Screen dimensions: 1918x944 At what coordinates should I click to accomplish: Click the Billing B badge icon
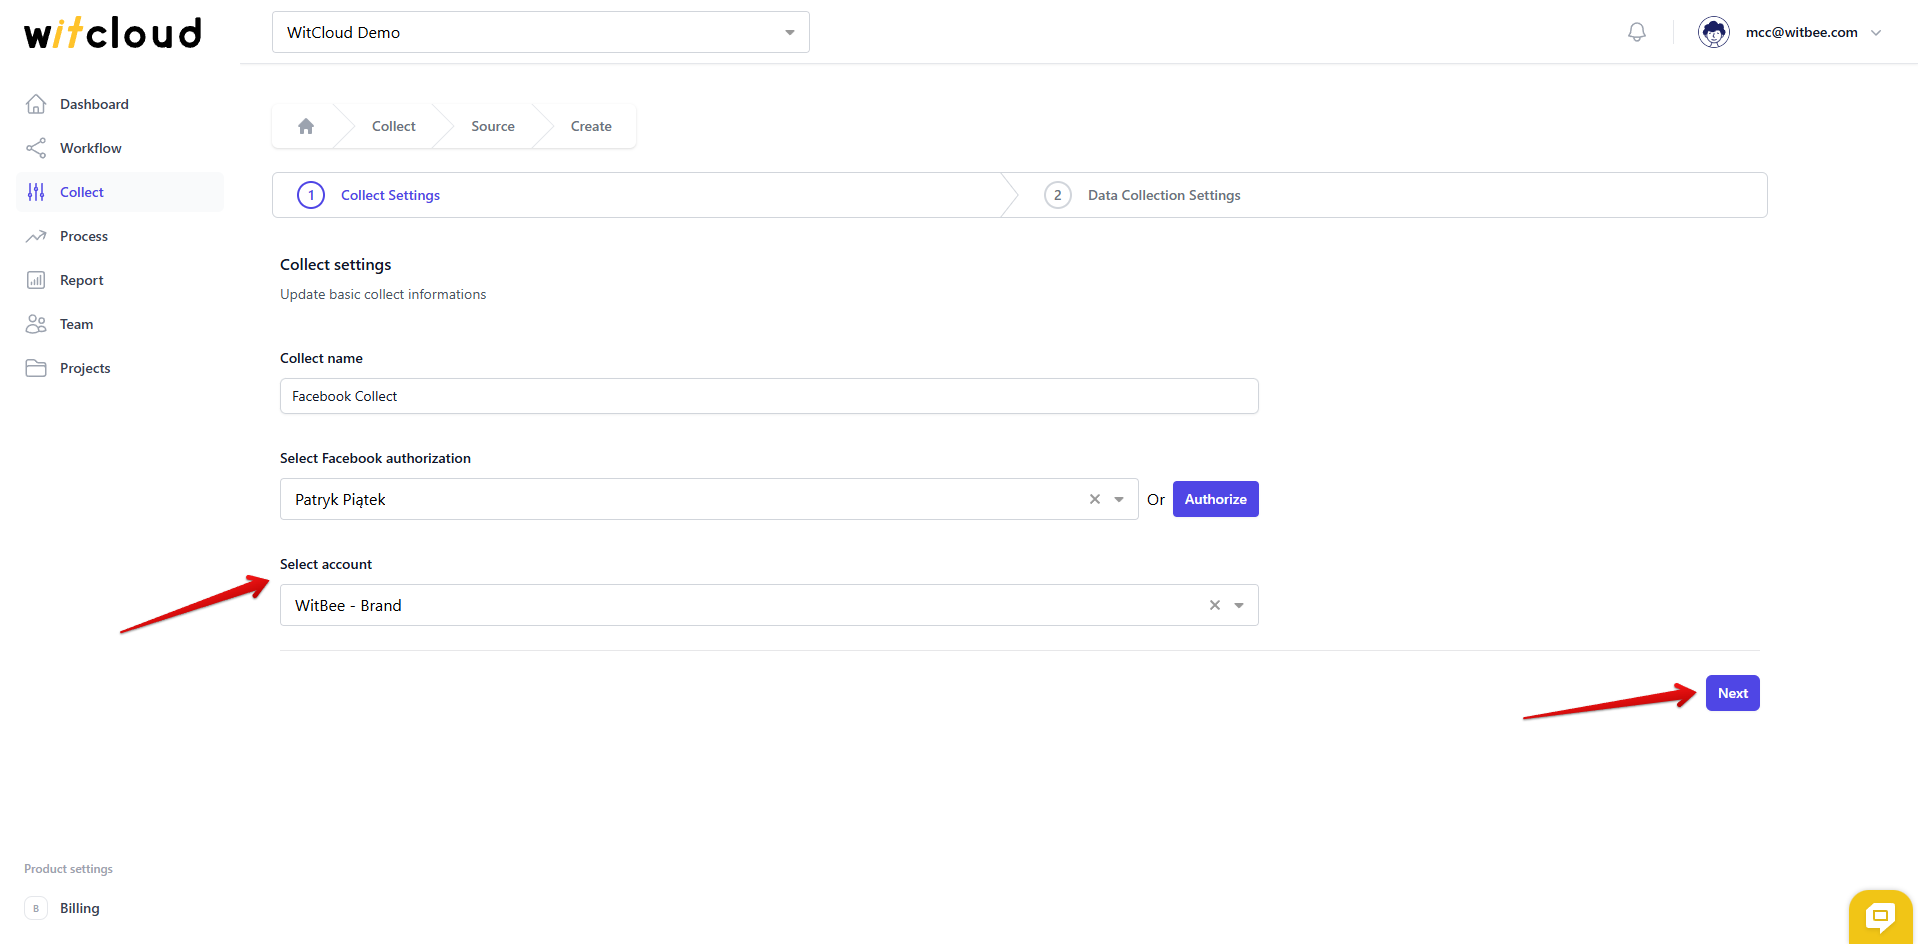coord(36,908)
